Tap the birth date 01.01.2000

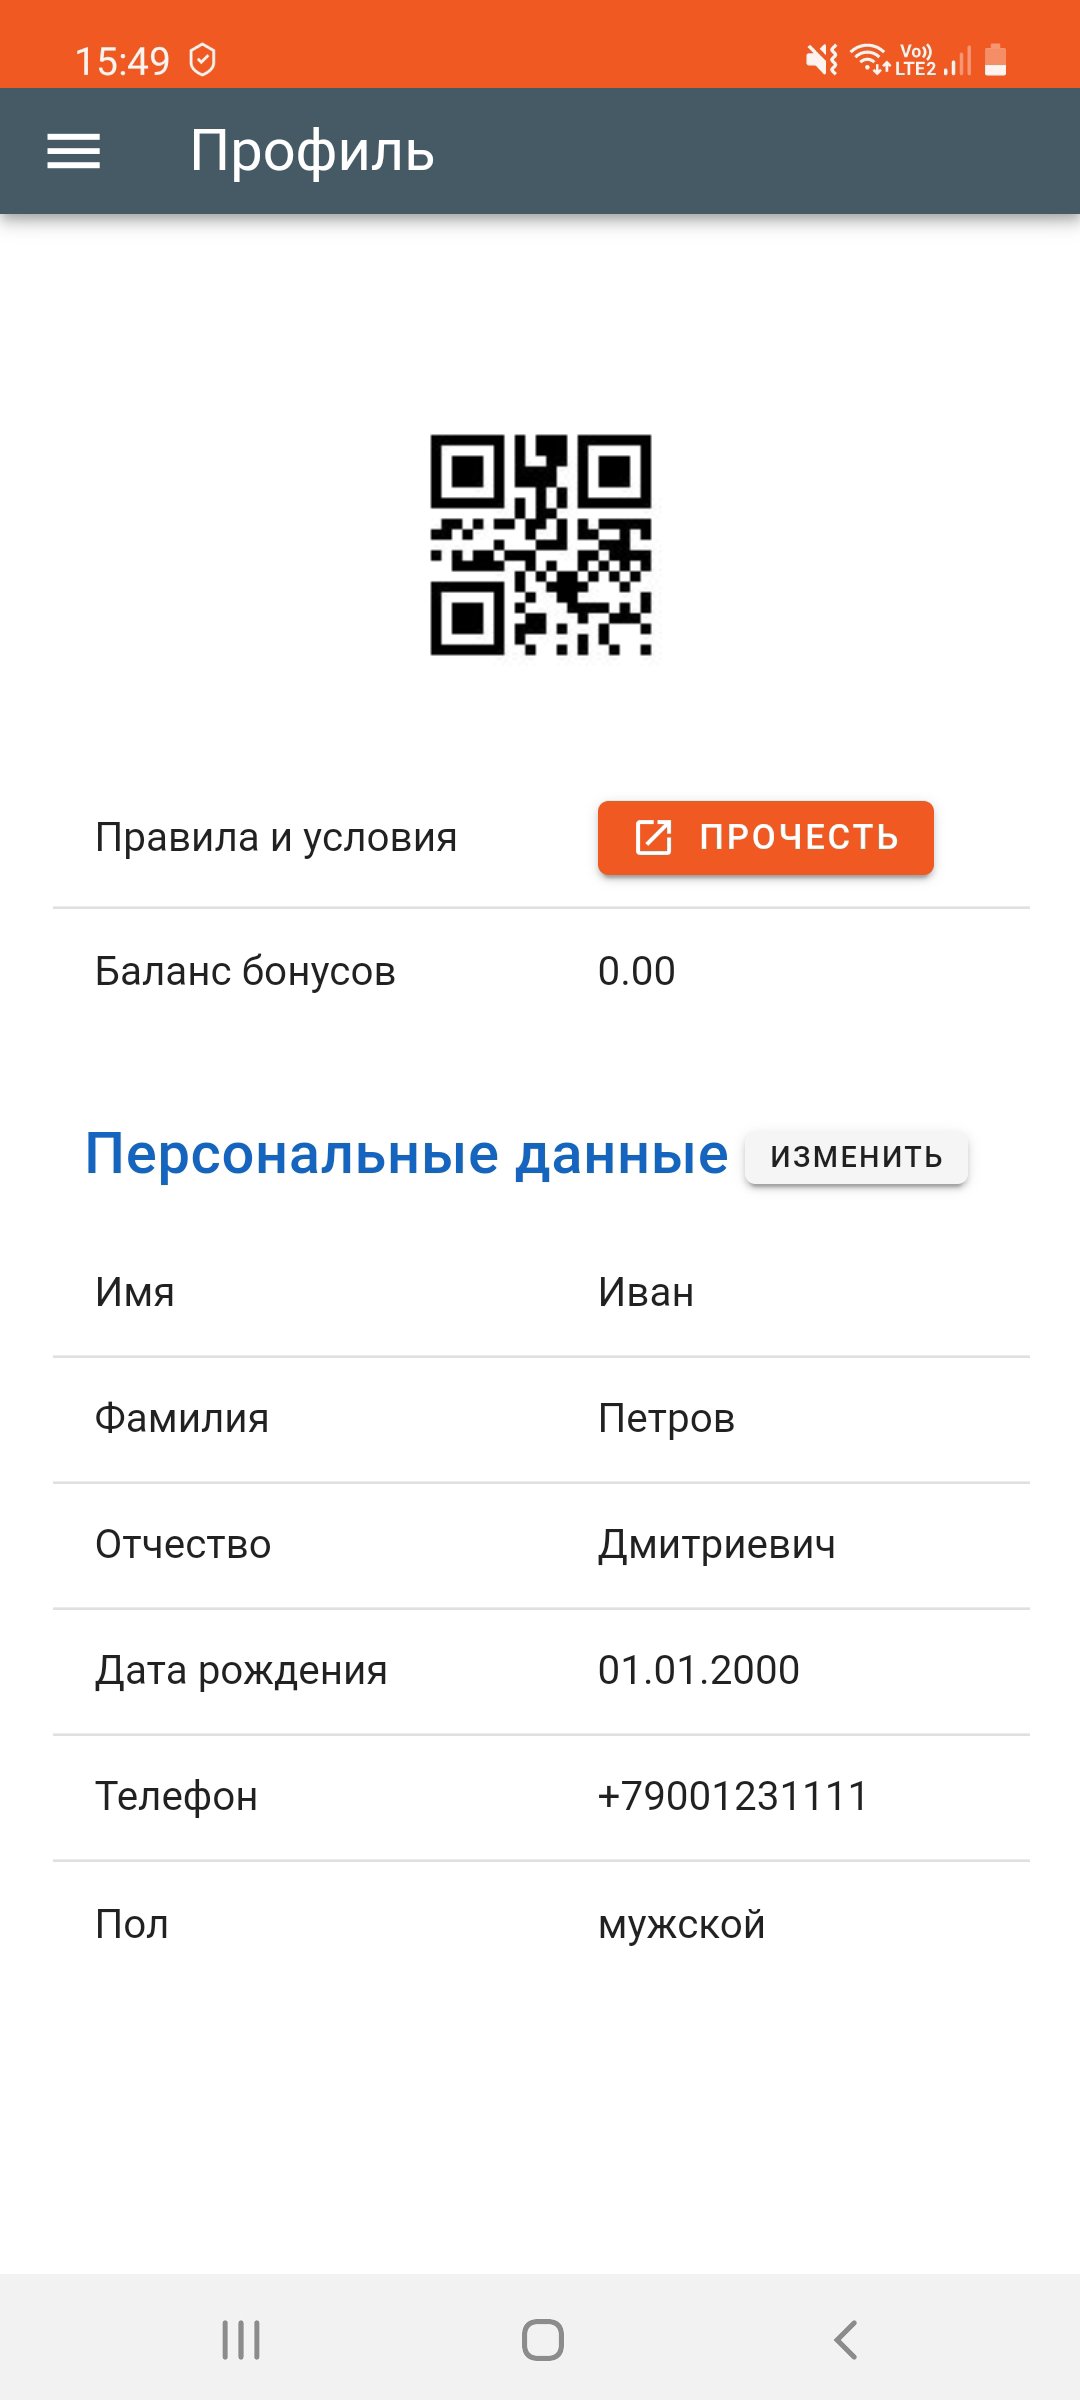[698, 1671]
